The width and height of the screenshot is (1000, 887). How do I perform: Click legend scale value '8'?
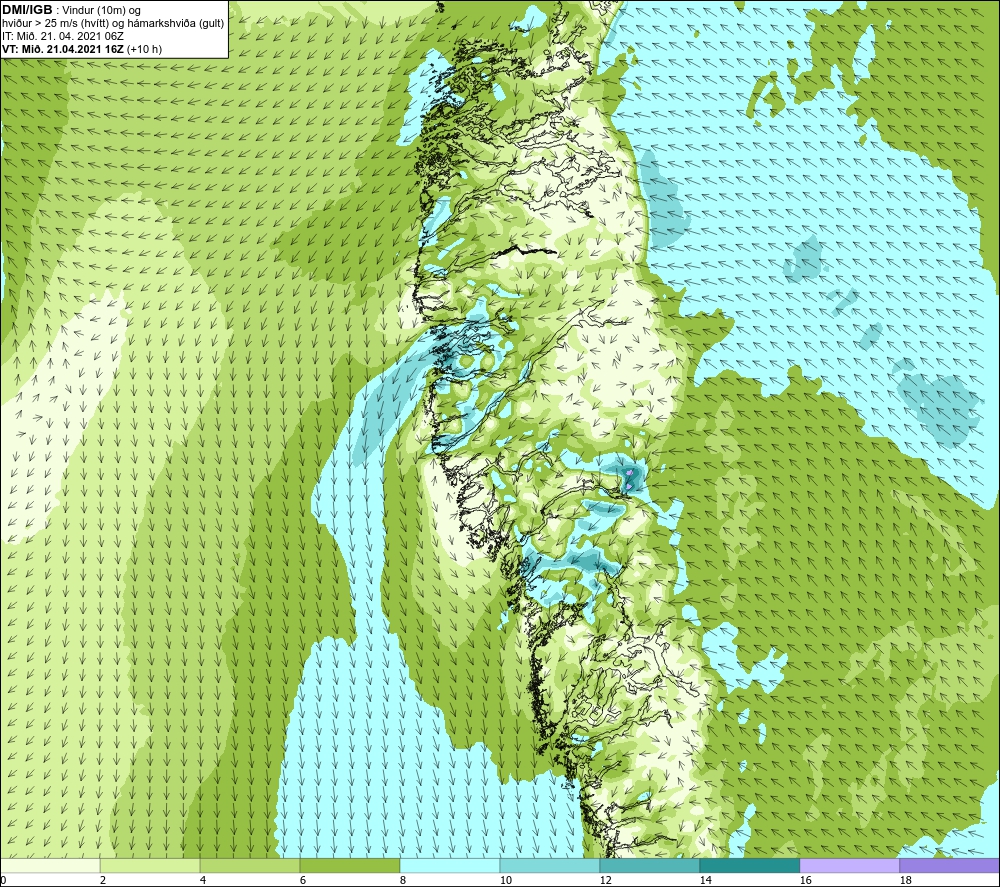(x=402, y=881)
